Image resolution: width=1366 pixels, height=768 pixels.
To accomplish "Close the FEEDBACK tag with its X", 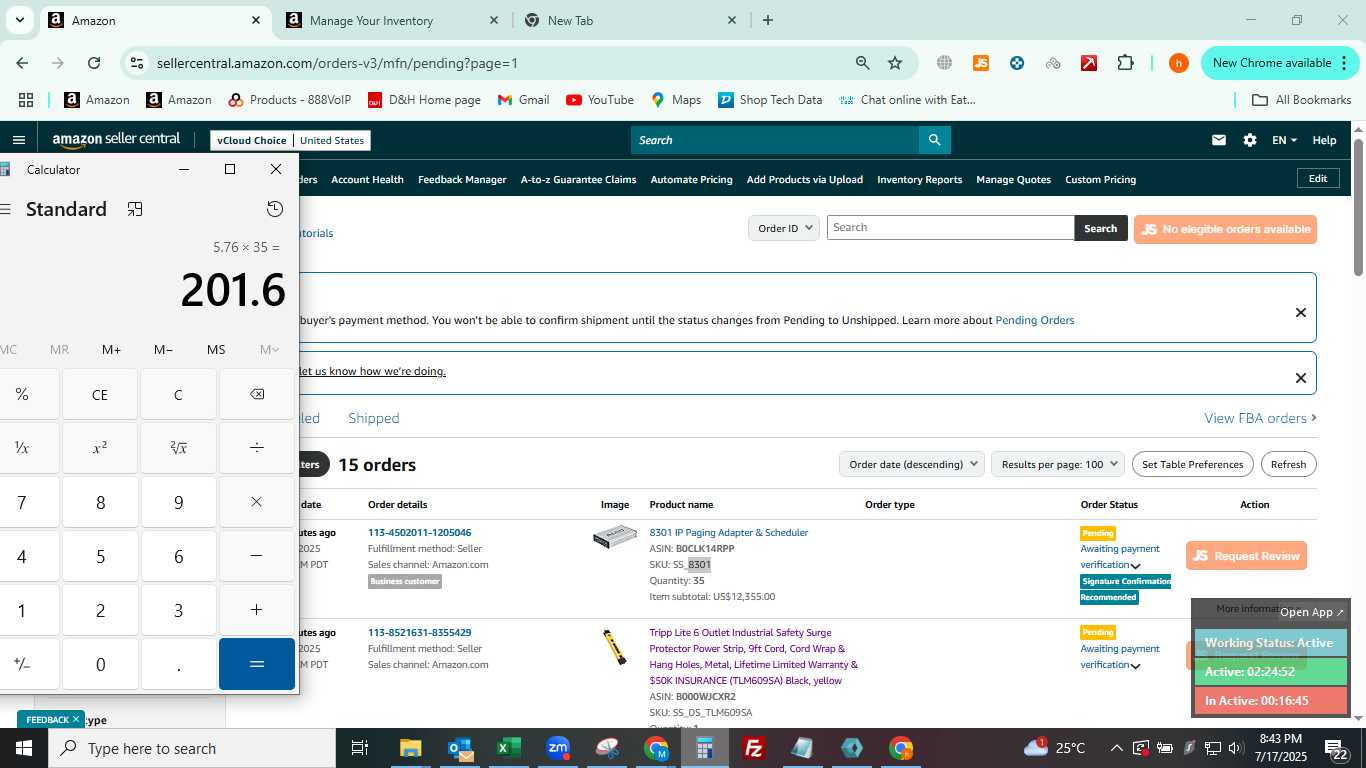I will click(75, 719).
